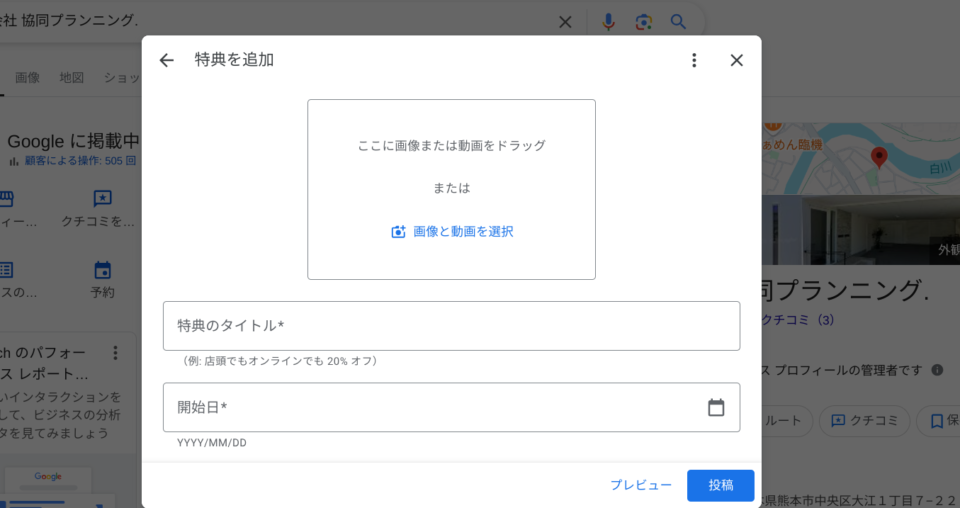
Task: Click the 画像と動画を選択 link
Action: [463, 231]
